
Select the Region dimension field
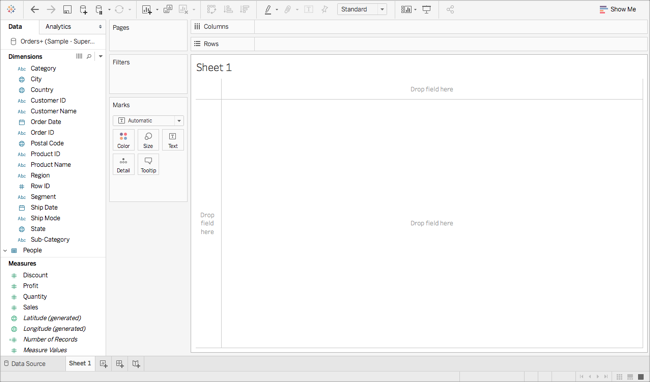(40, 175)
